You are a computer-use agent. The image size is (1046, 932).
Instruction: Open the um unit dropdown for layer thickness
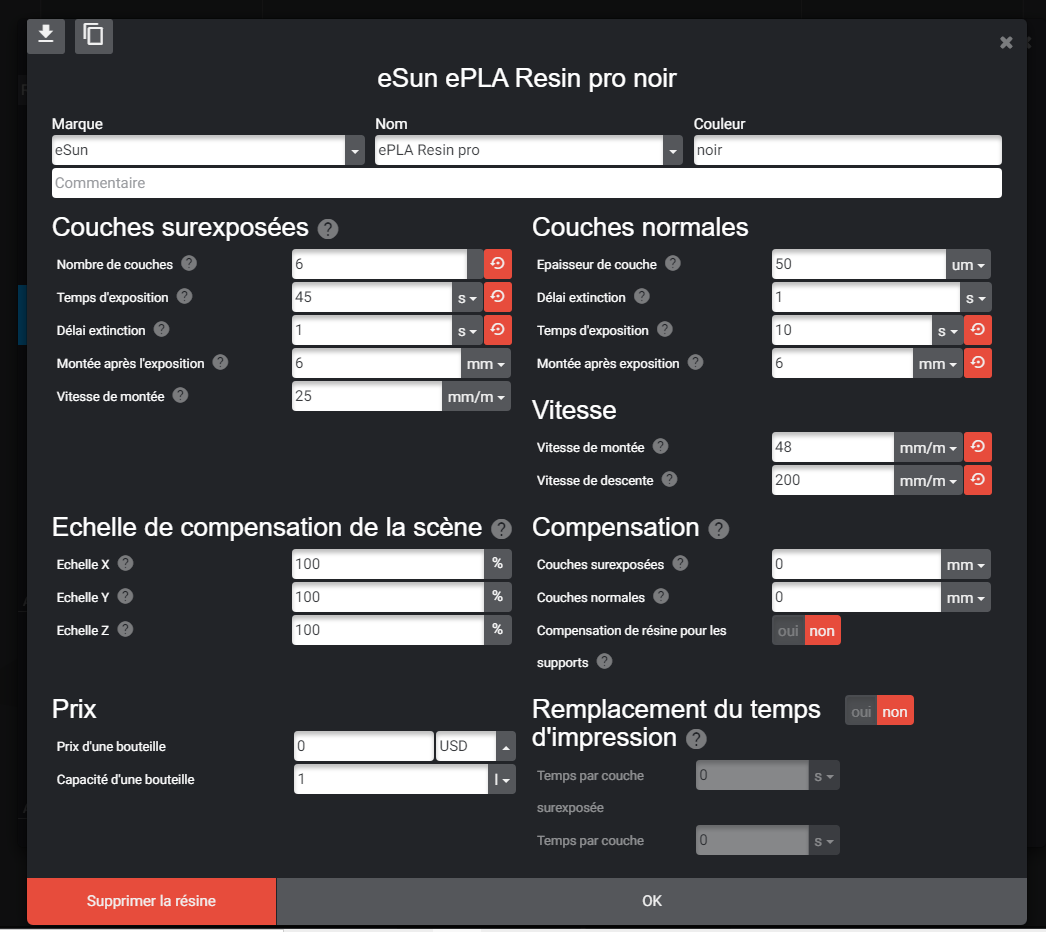click(968, 264)
